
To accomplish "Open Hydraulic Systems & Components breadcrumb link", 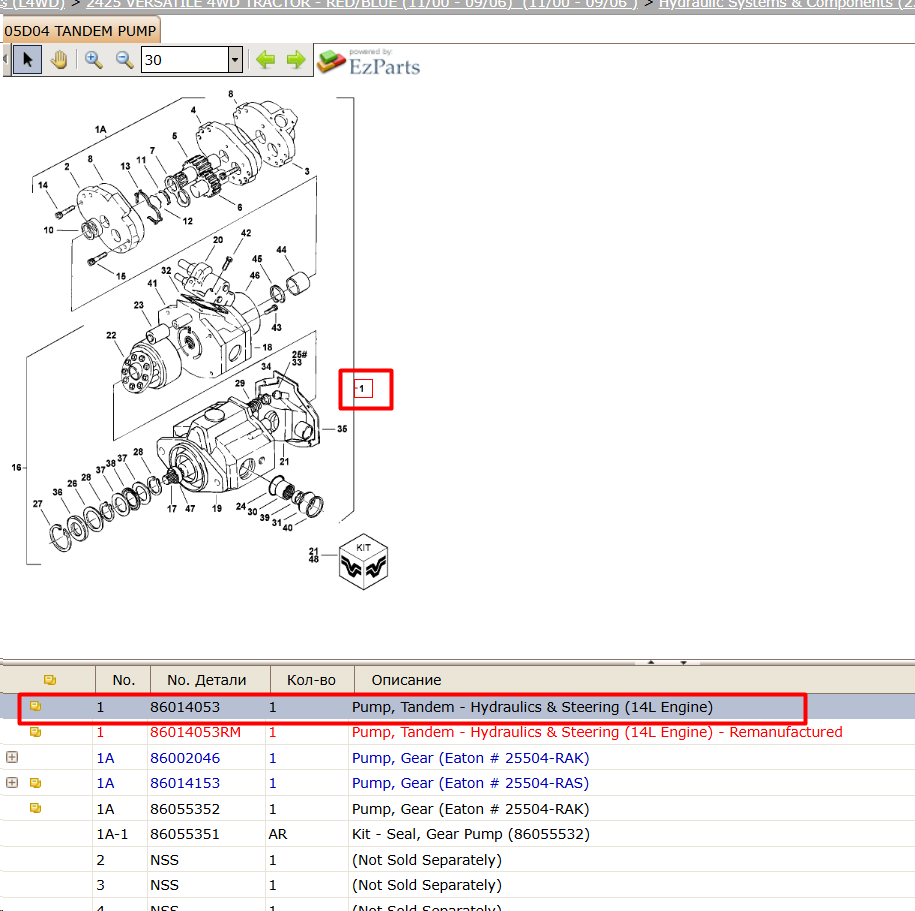I will [786, 4].
